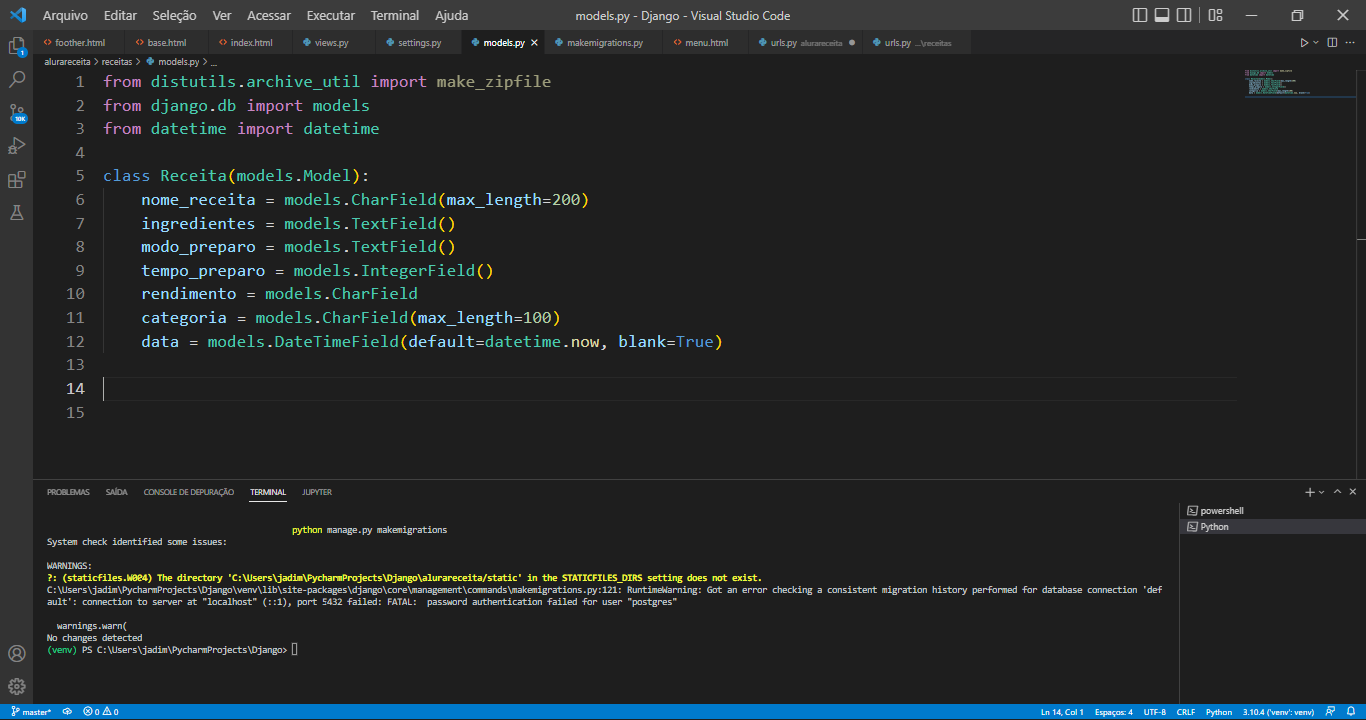Click the editor minimap overview
Image resolution: width=1366 pixels, height=720 pixels.
tap(1300, 84)
